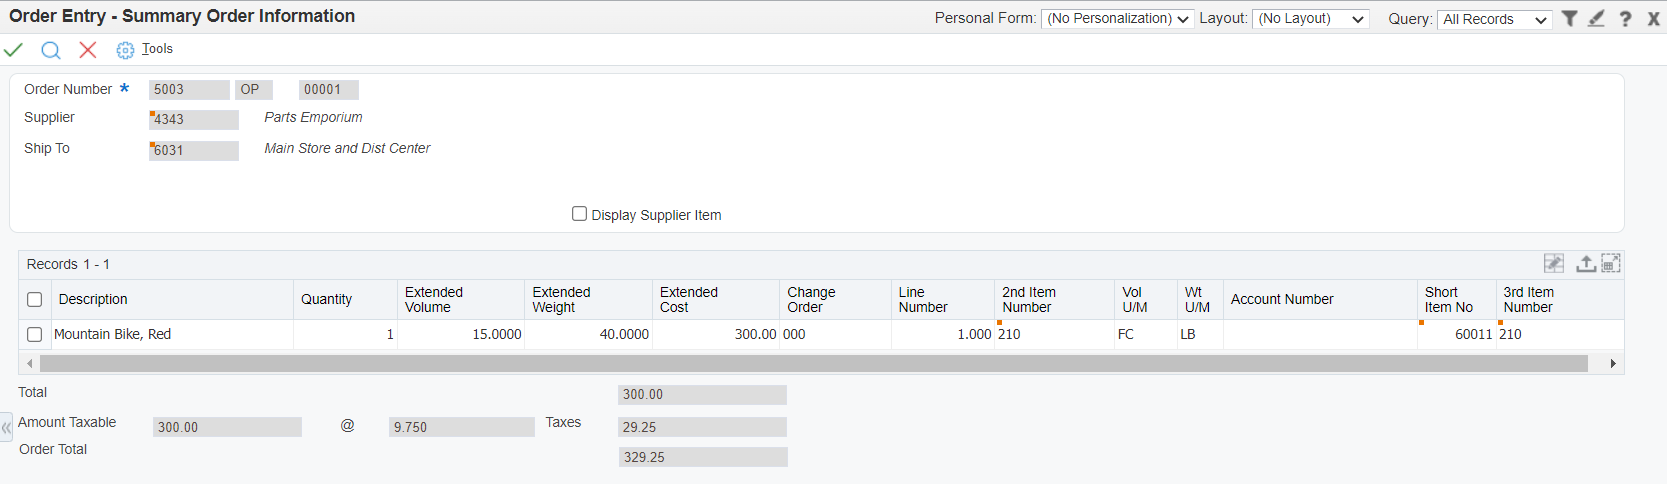Click the Order Number field 5003
This screenshot has height=484, width=1667.
(x=189, y=89)
